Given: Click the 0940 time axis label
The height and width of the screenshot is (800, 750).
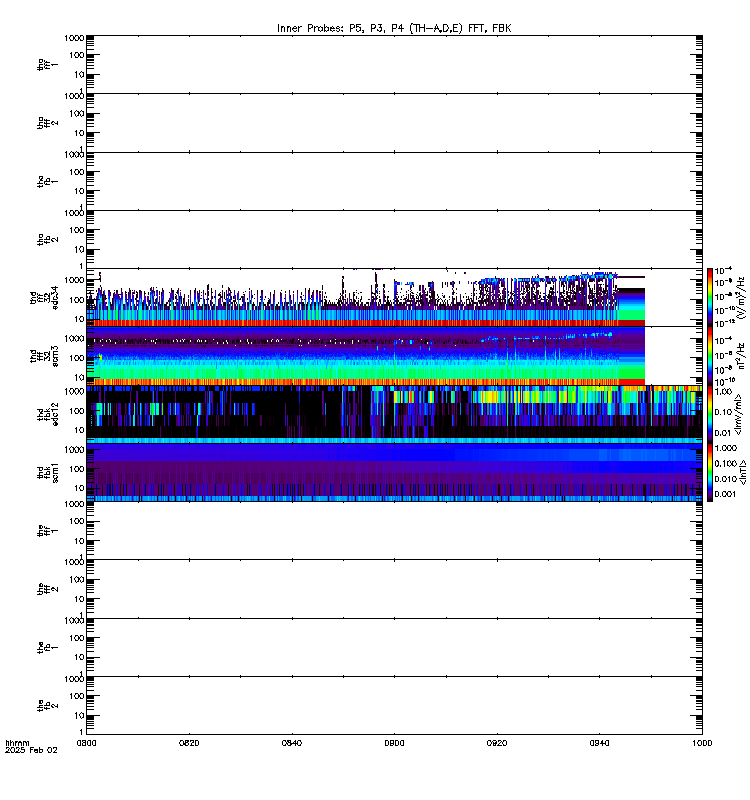Looking at the screenshot, I should [599, 743].
